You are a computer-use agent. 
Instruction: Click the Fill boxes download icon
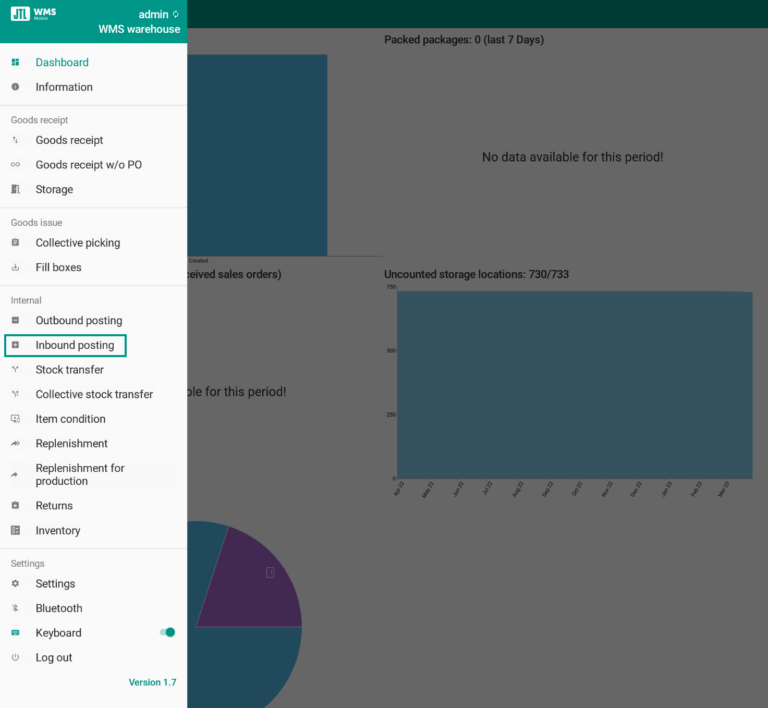(15, 267)
